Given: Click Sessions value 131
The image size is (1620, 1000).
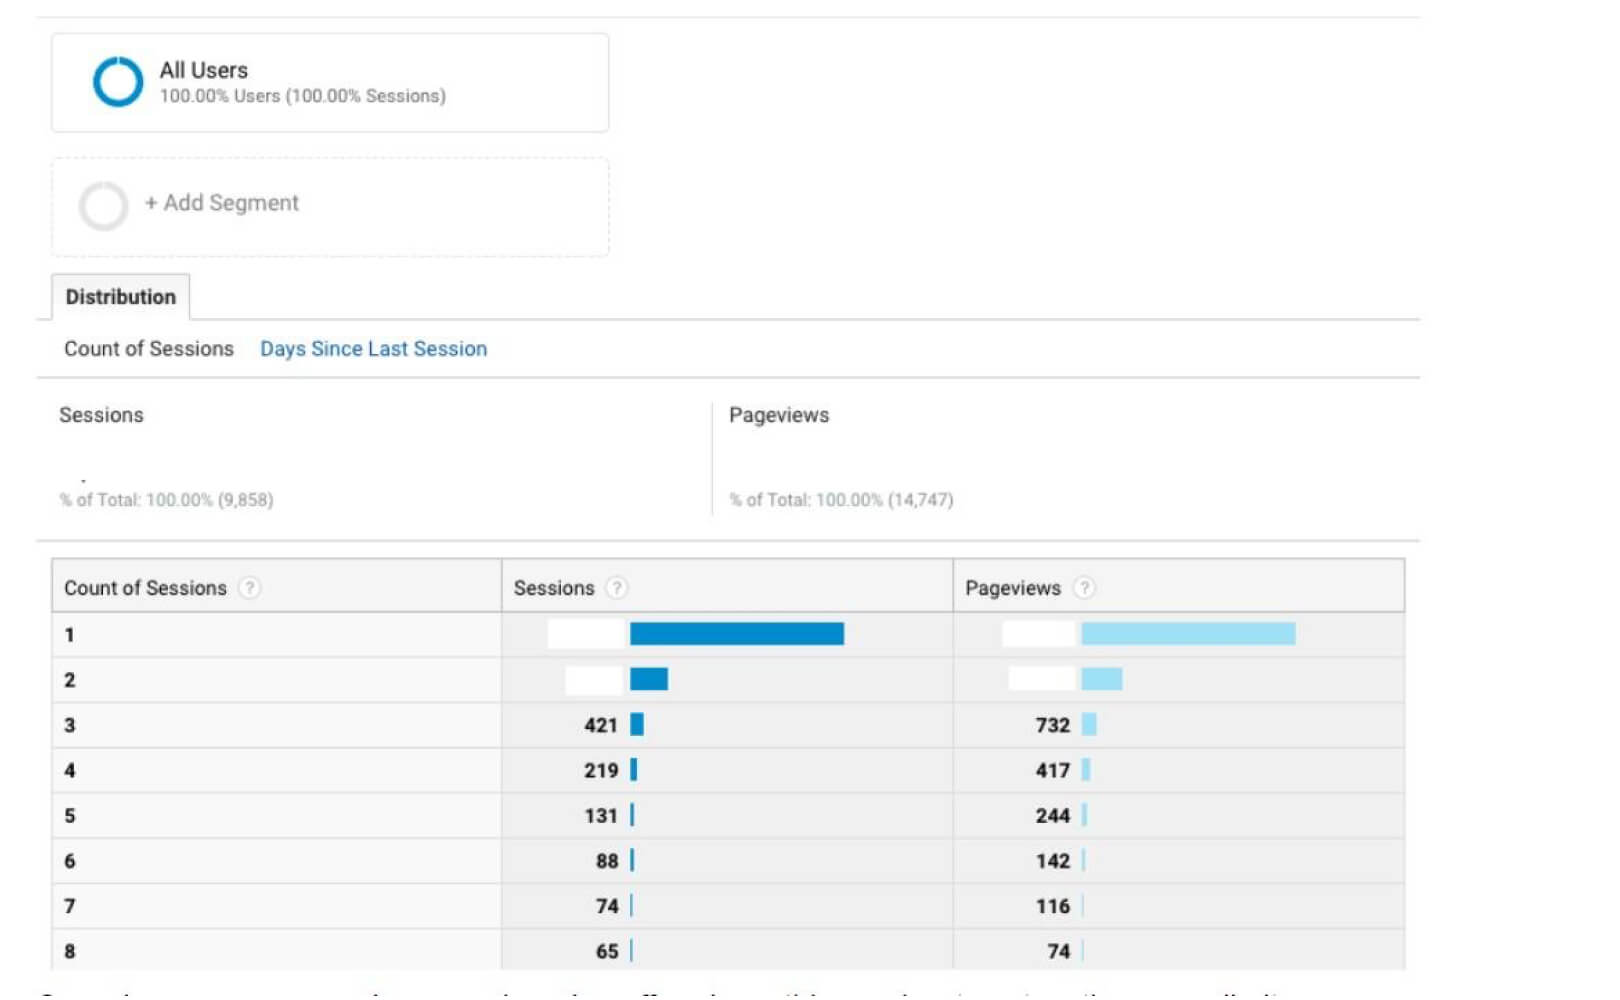Looking at the screenshot, I should pos(601,816).
